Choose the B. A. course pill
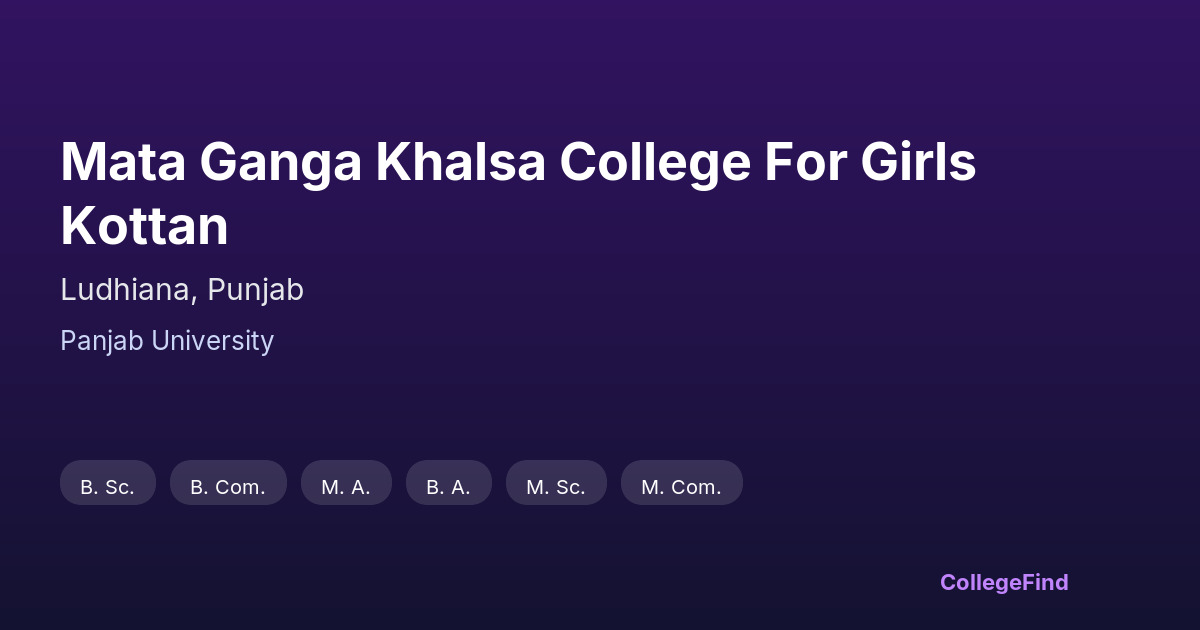Screen dimensions: 1200x630 click(448, 487)
